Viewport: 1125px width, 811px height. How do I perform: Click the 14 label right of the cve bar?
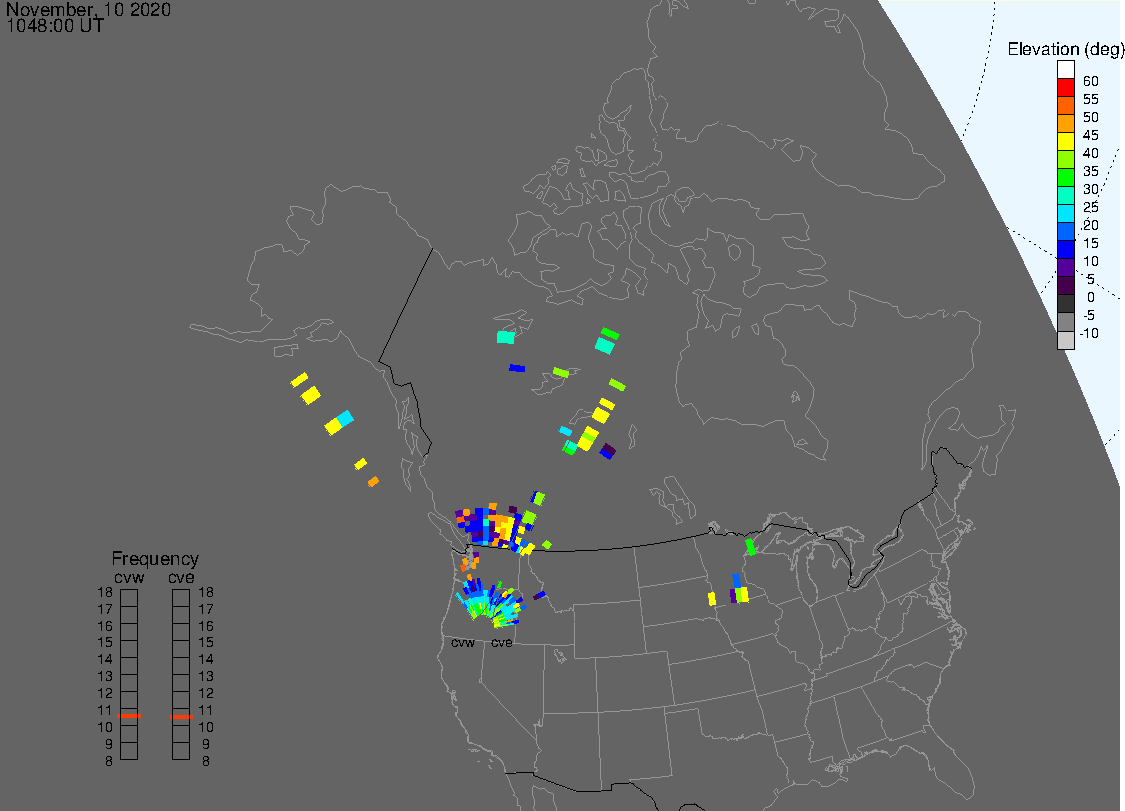(x=206, y=659)
